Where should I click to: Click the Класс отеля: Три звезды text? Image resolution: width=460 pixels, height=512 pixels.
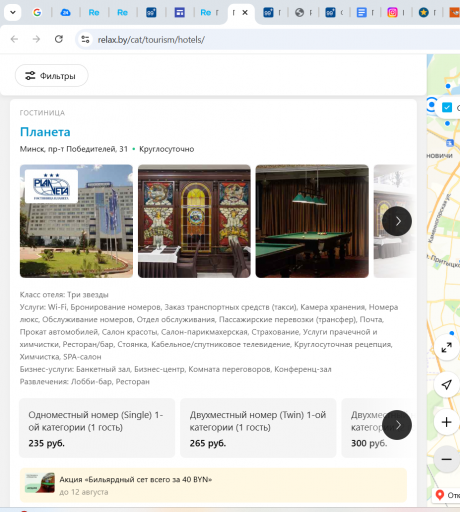pyautogui.click(x=64, y=295)
